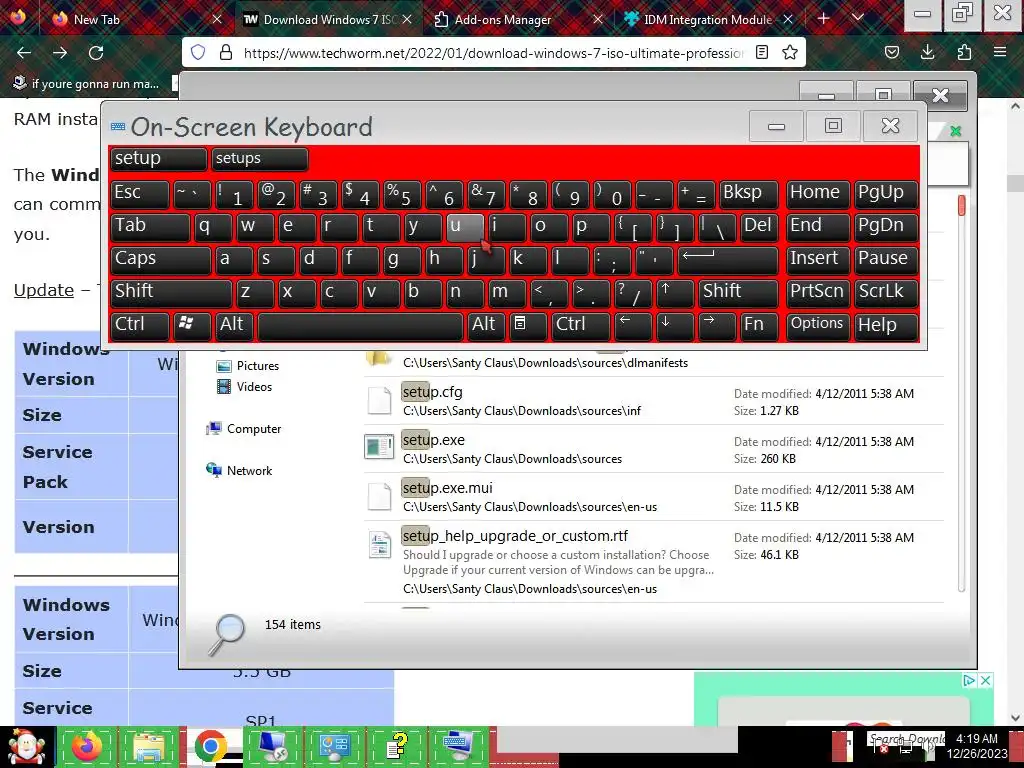Follow the Update link on webpage
Image resolution: width=1024 pixels, height=768 pixels.
44,290
